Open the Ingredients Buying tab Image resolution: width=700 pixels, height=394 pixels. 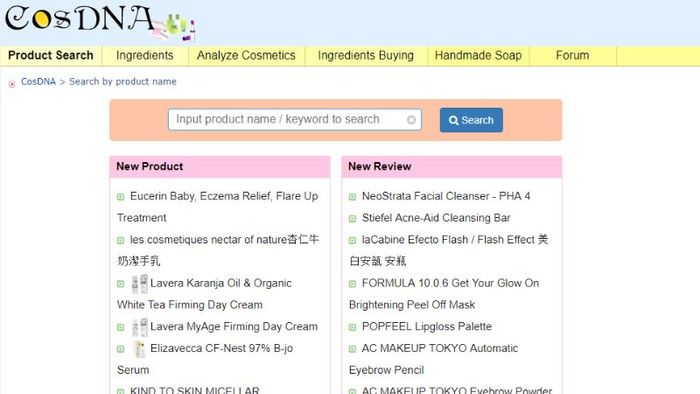click(366, 56)
